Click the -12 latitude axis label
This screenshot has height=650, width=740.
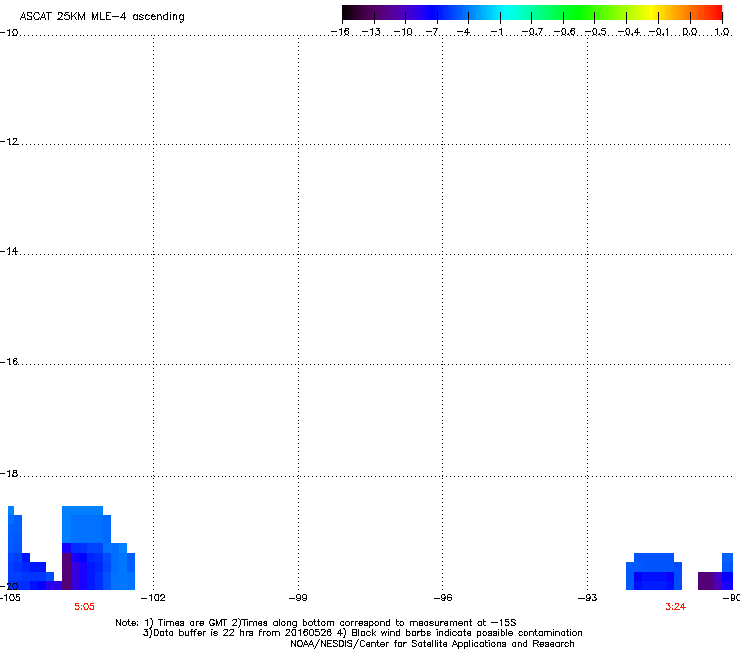pyautogui.click(x=9, y=141)
